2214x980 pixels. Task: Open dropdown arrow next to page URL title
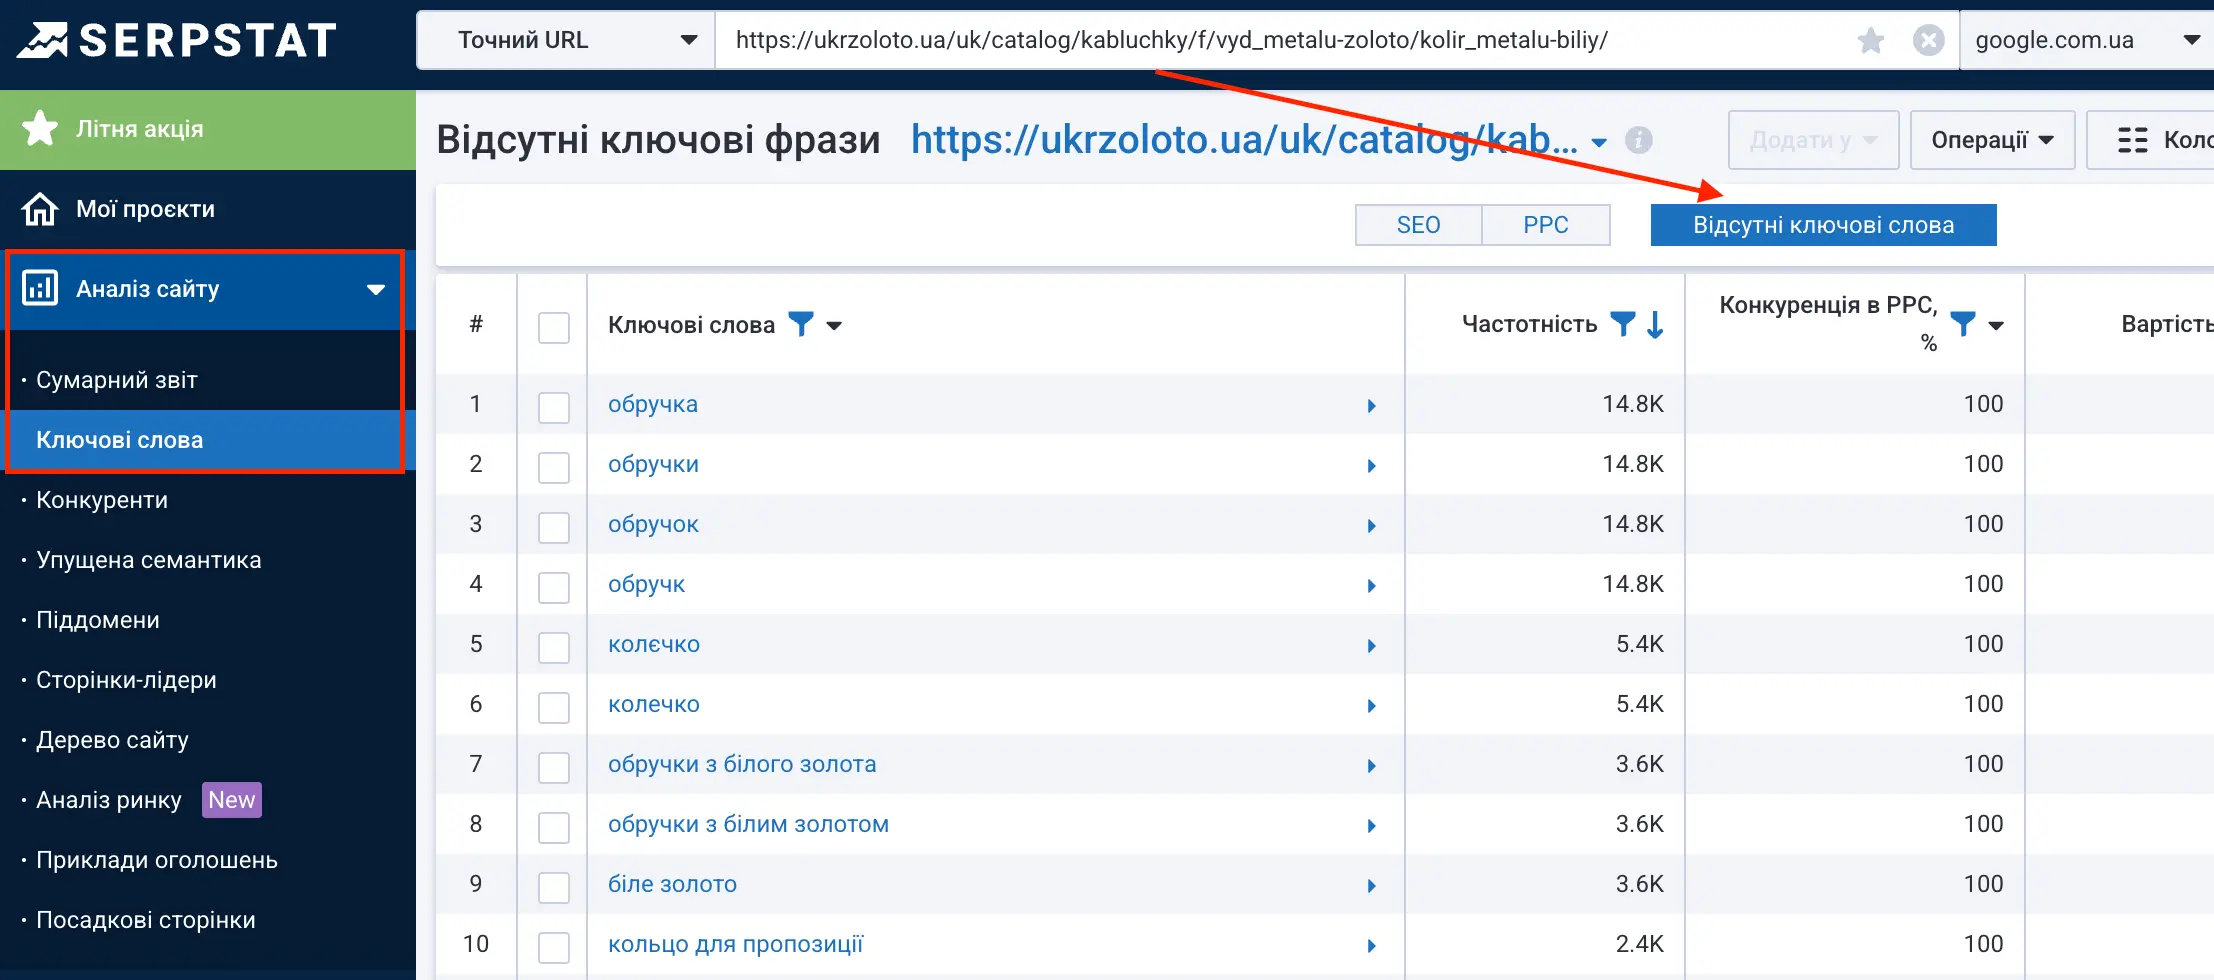1599,142
